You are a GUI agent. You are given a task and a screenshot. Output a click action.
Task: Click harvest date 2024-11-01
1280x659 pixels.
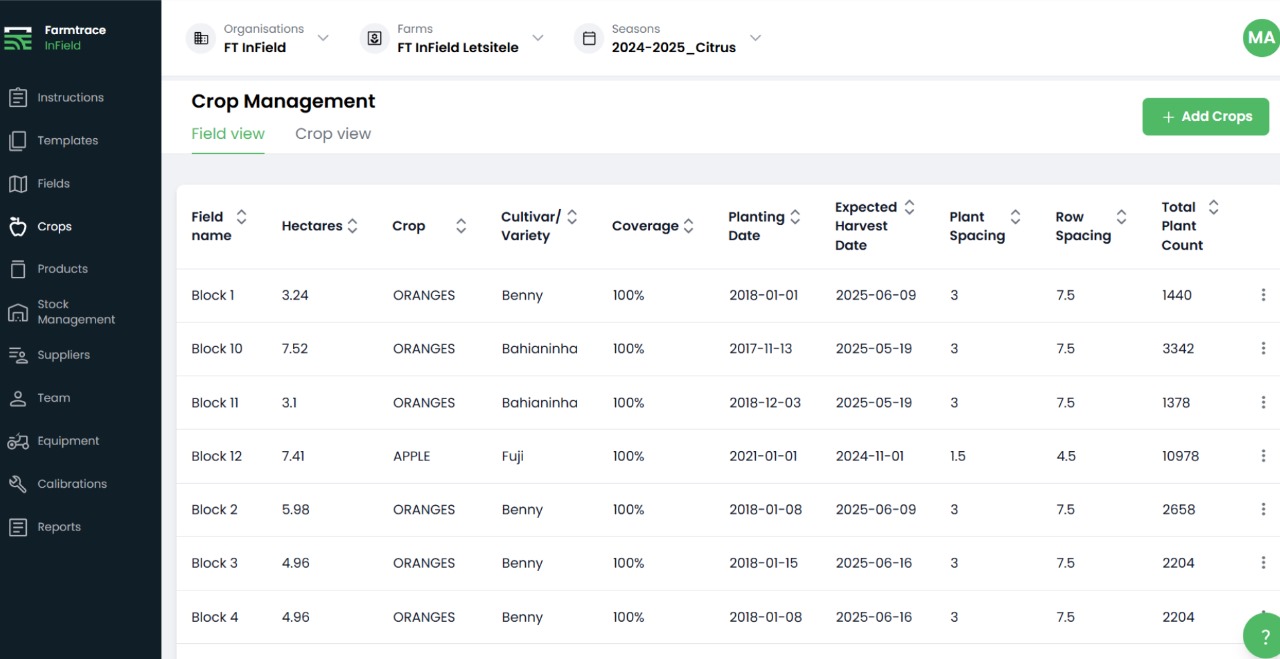coord(870,456)
